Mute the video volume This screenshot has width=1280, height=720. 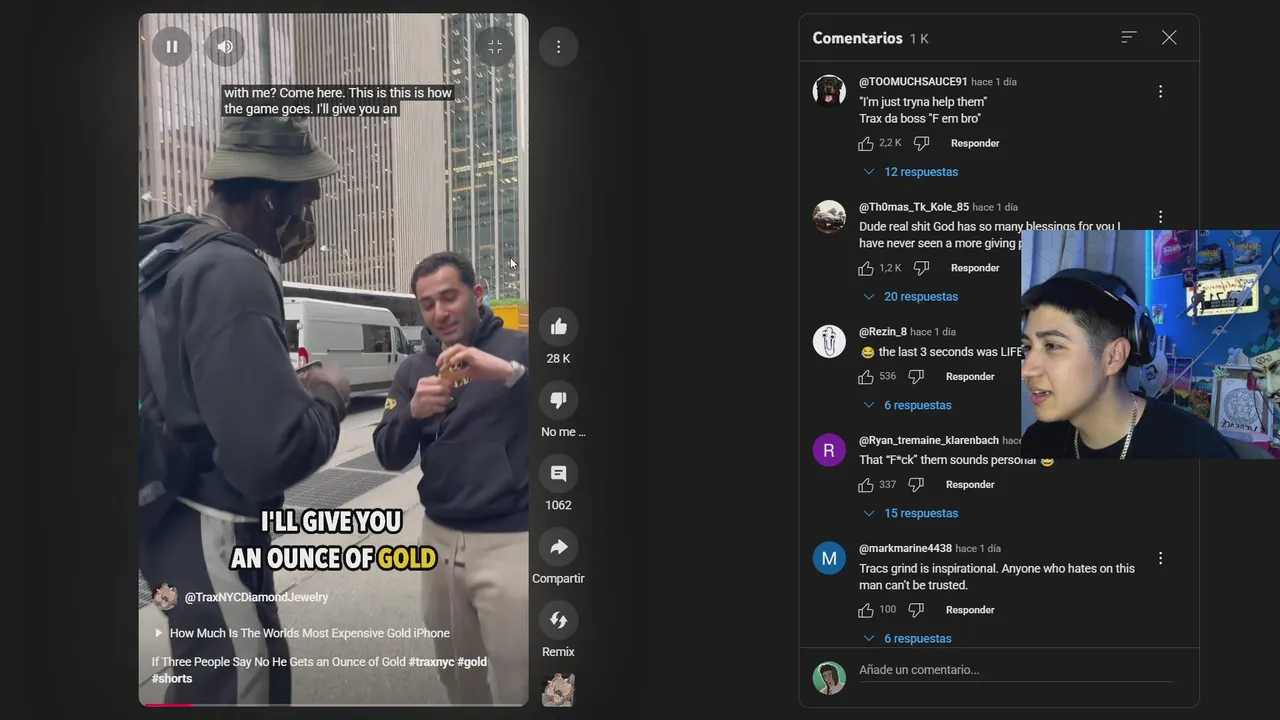point(225,46)
